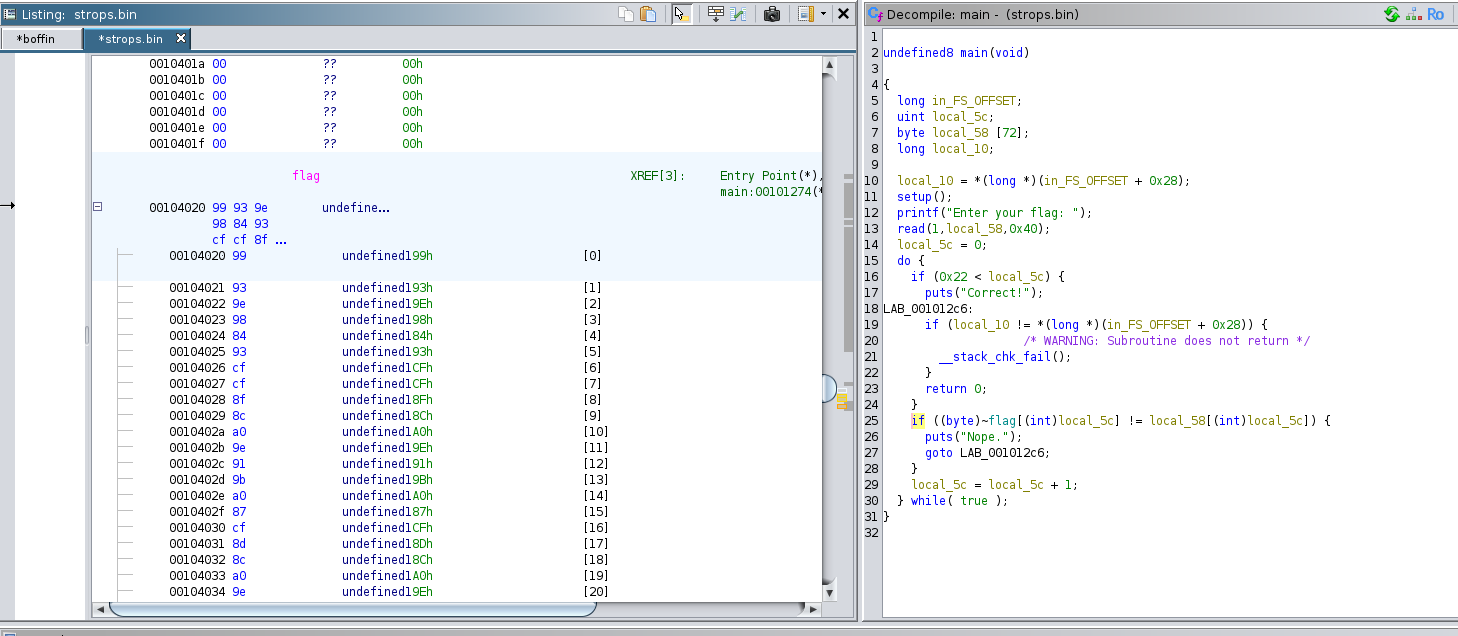Click the Diff View icon in Listing toolbar
Screen dimensions: 1458x636
(738, 14)
